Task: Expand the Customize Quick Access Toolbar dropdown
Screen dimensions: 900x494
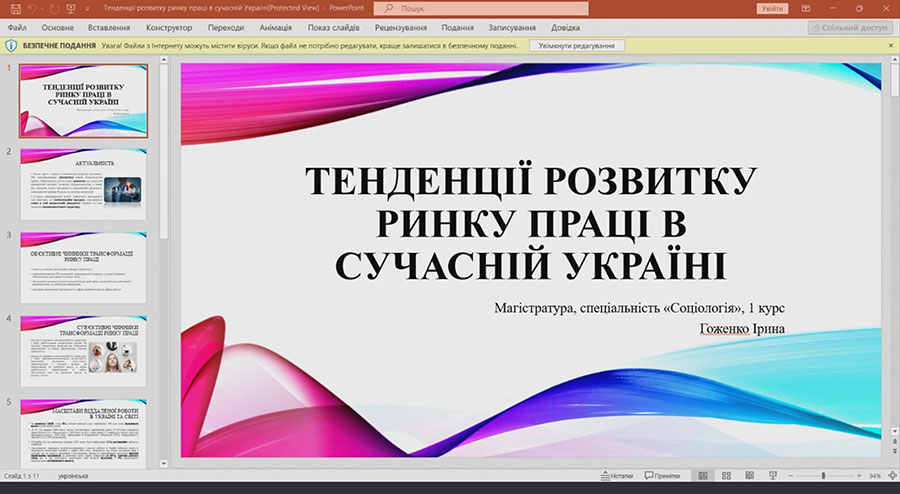Action: pyautogui.click(x=89, y=8)
